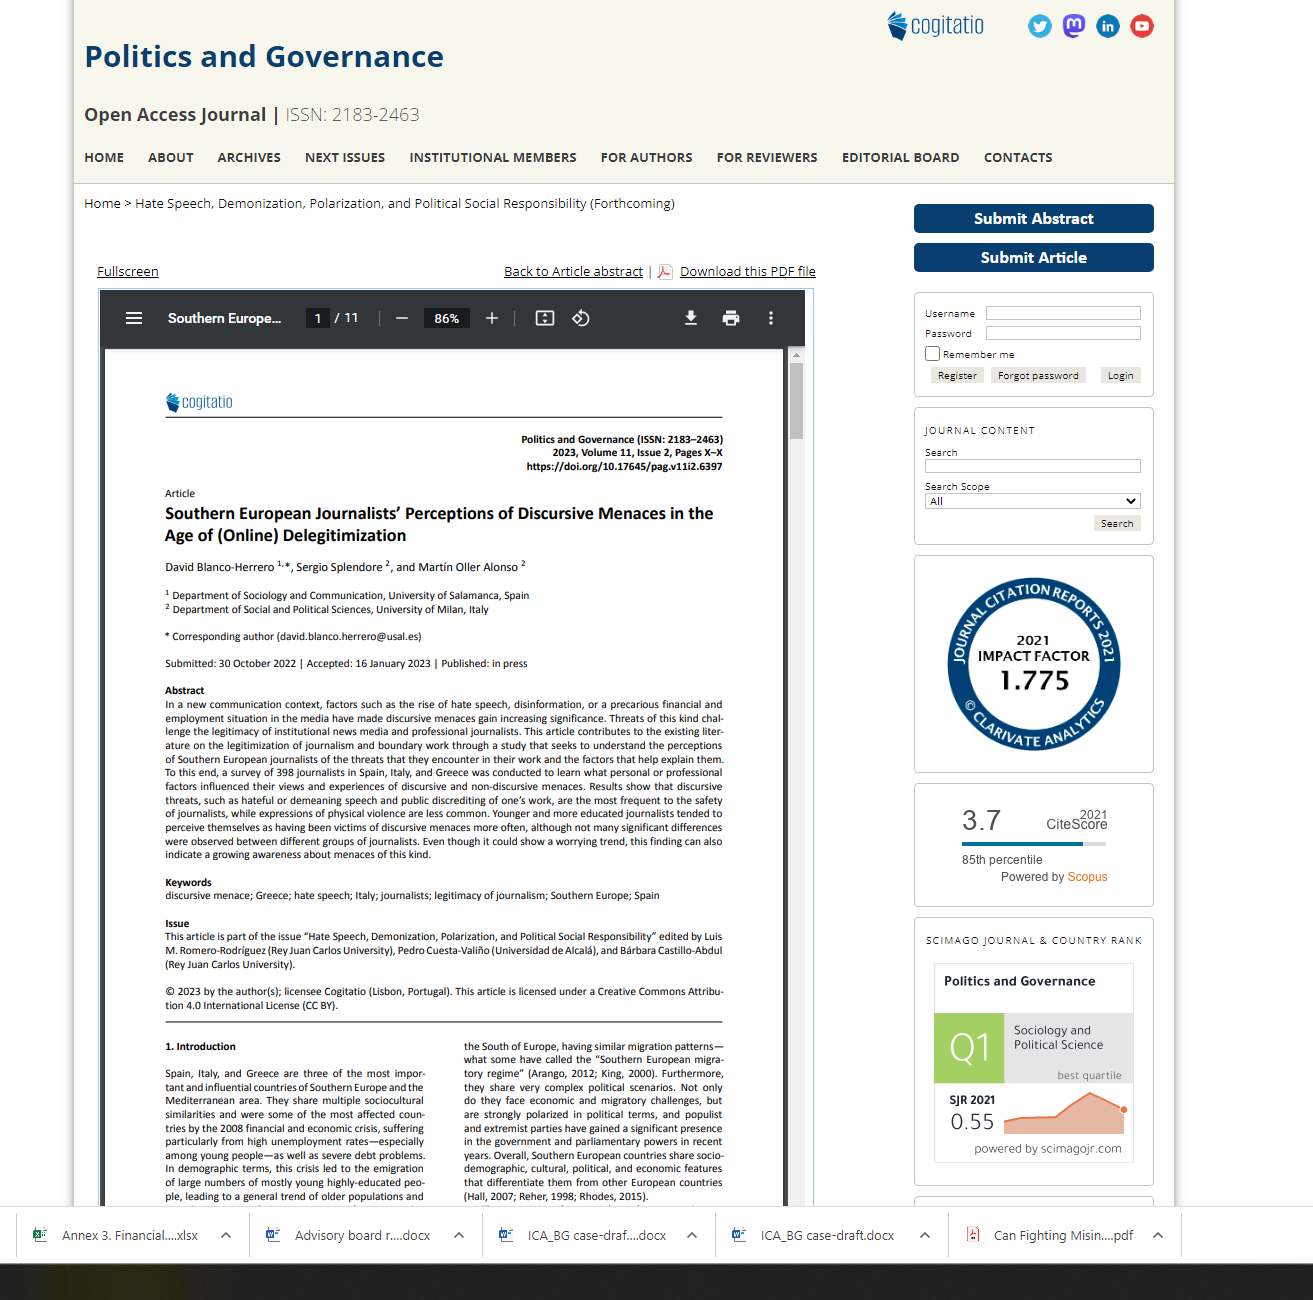This screenshot has width=1313, height=1300.
Task: Zoom out the PDF with minus icon
Action: click(x=402, y=318)
